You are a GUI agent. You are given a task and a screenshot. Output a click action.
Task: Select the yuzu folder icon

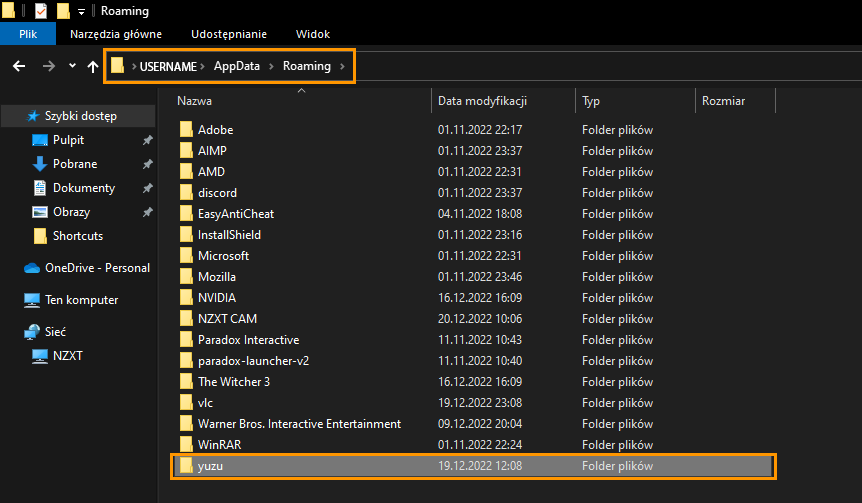pos(186,466)
